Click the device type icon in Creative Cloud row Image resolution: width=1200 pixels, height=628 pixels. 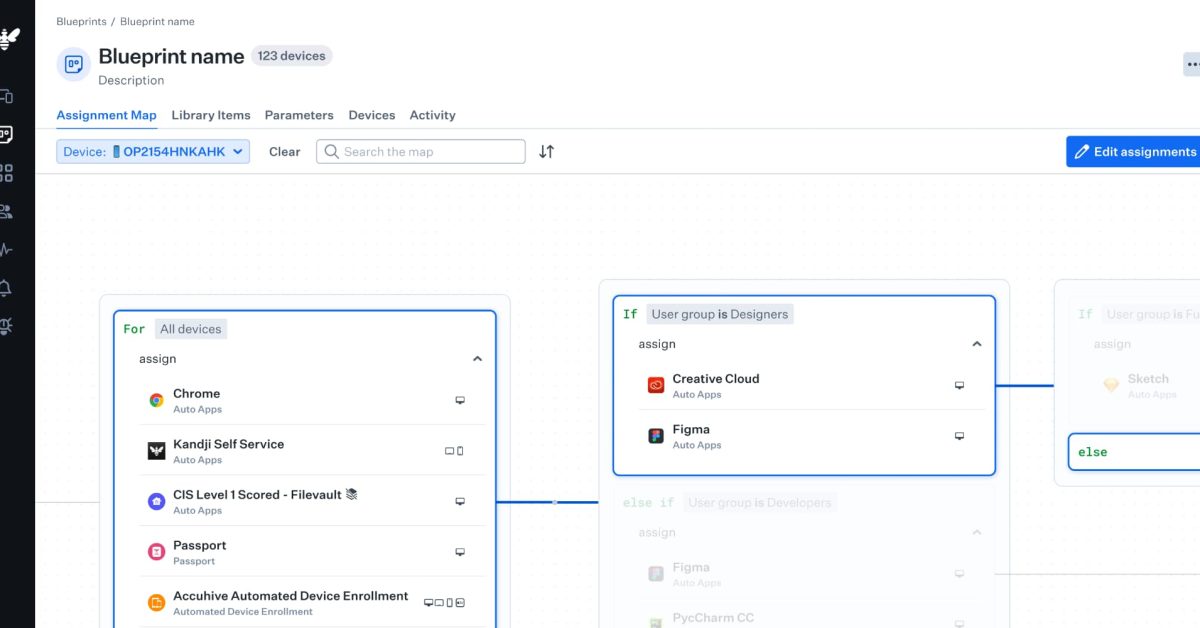pos(959,385)
